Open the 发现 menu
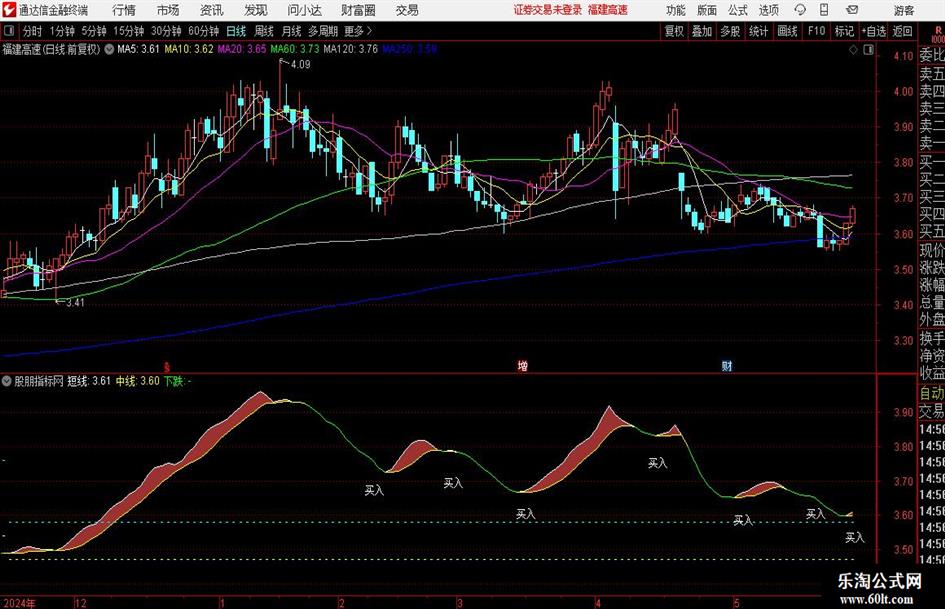 (x=256, y=10)
